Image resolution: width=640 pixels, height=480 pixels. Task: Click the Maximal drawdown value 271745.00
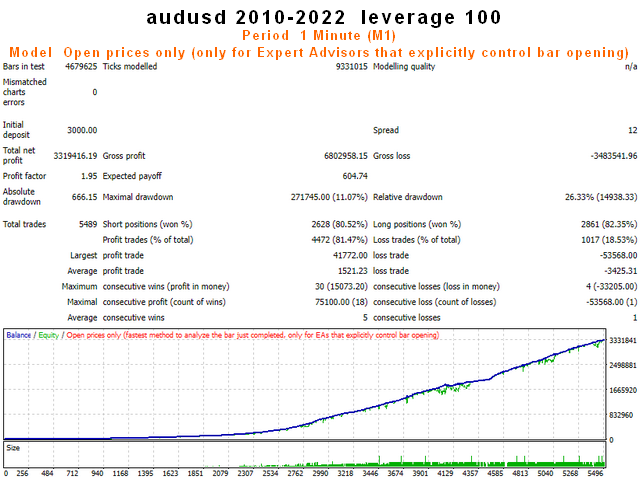click(x=310, y=197)
